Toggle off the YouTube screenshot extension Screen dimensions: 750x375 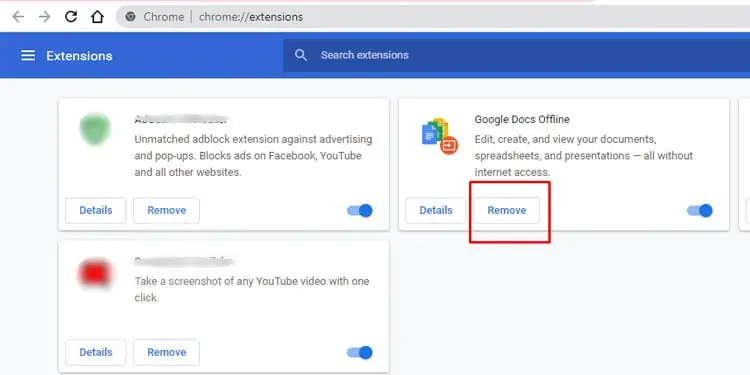(360, 353)
